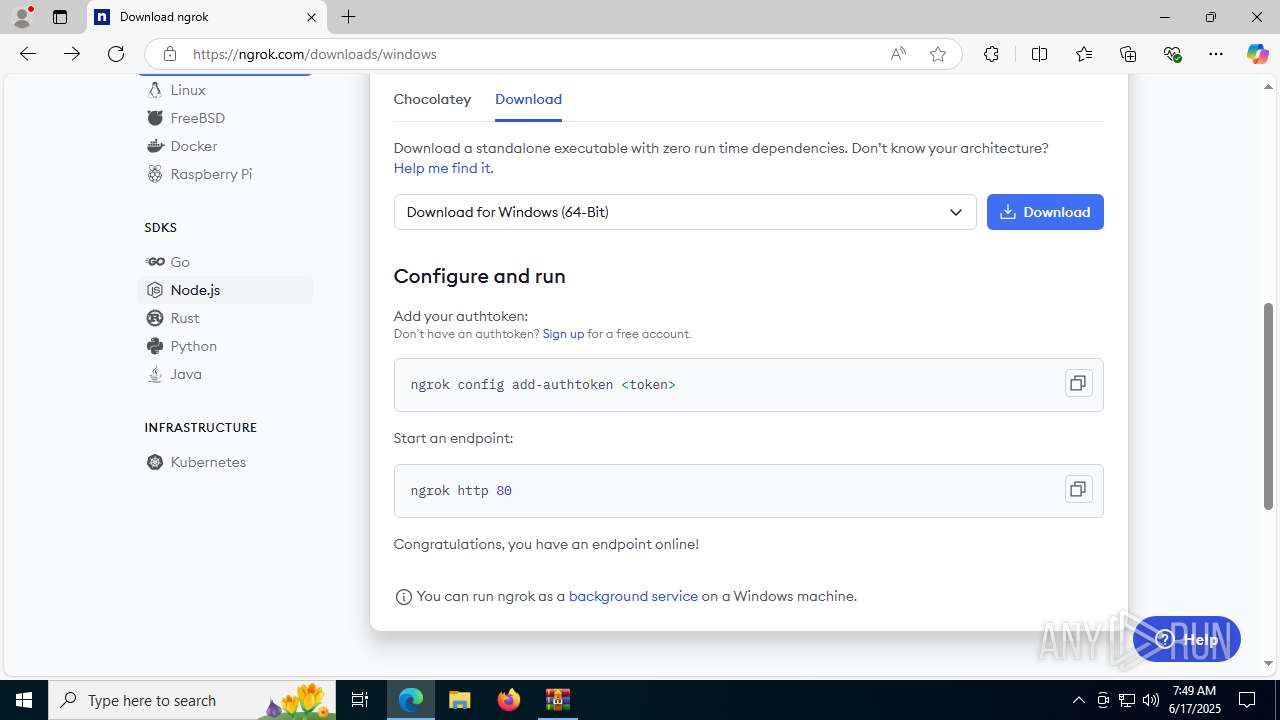Viewport: 1280px width, 720px height.
Task: Open the Copilot sidebar
Action: click(1257, 54)
